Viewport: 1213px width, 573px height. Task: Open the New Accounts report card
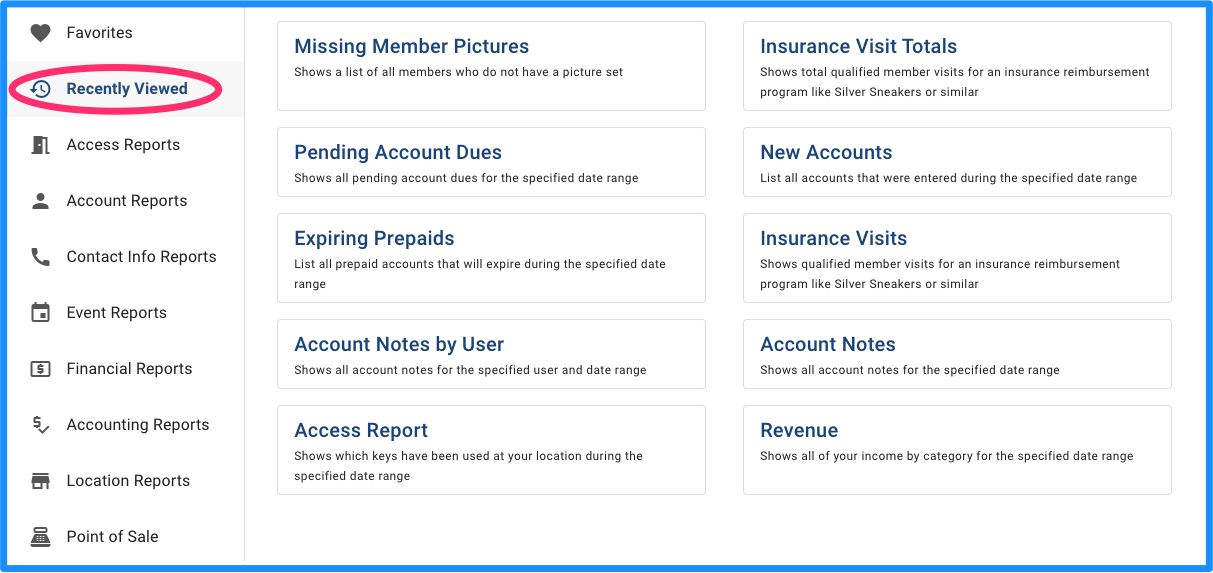[957, 162]
